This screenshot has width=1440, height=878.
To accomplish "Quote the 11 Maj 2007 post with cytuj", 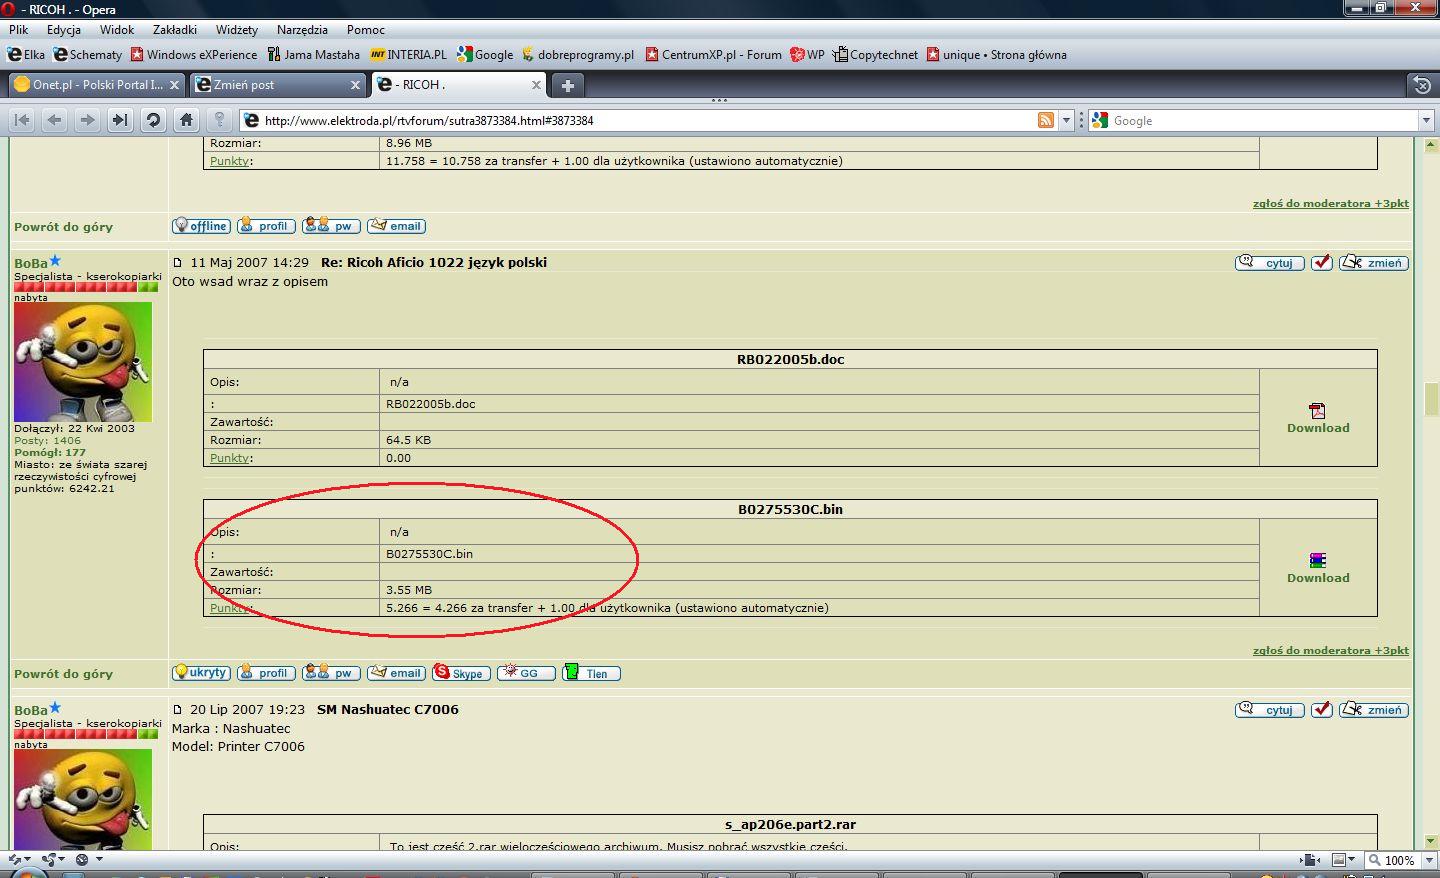I will (x=1270, y=263).
